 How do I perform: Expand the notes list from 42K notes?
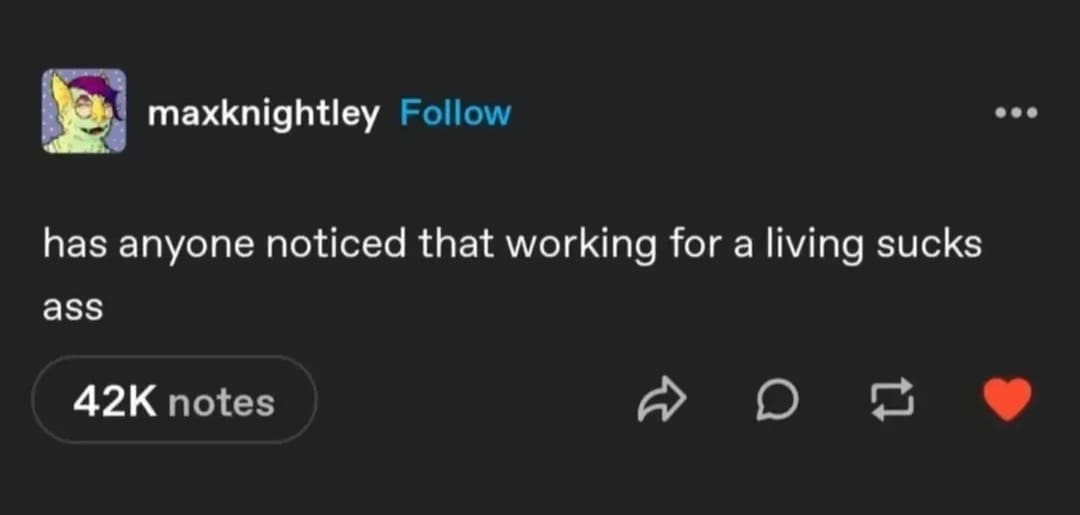(174, 401)
